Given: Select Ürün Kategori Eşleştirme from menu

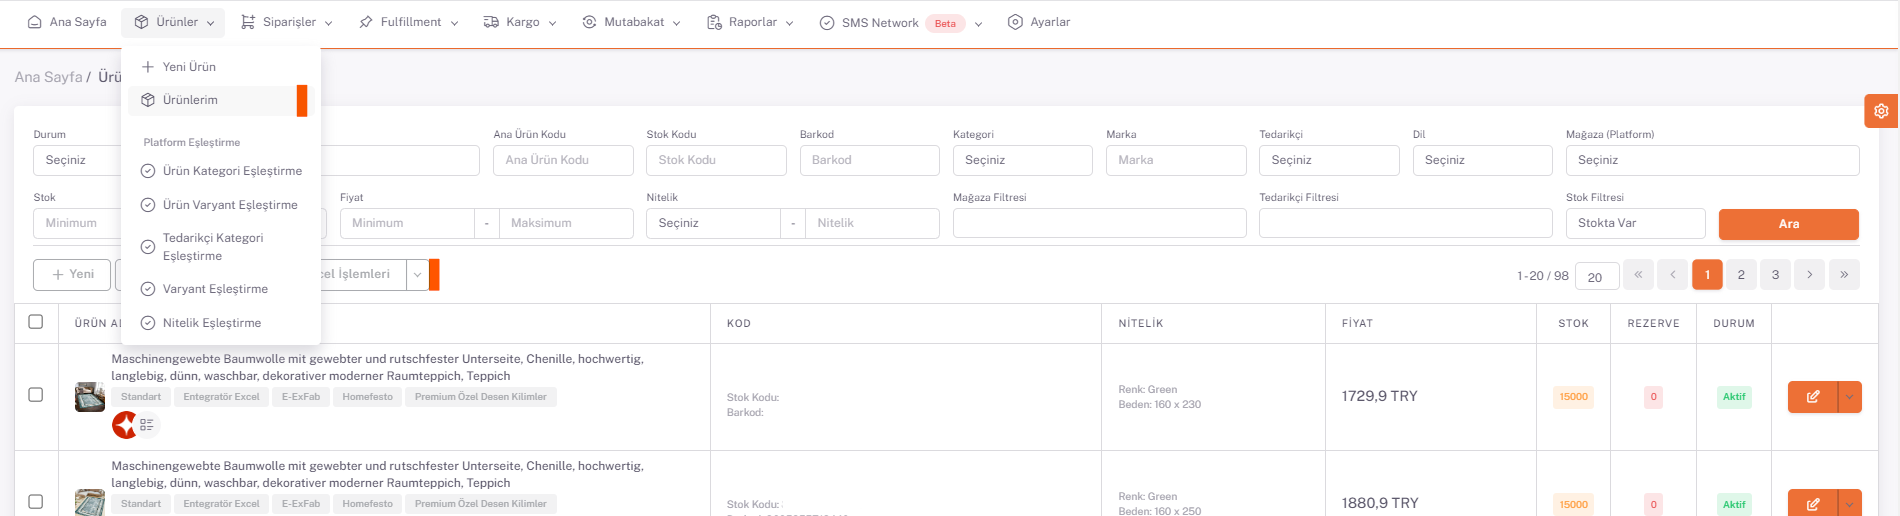Looking at the screenshot, I should (231, 171).
